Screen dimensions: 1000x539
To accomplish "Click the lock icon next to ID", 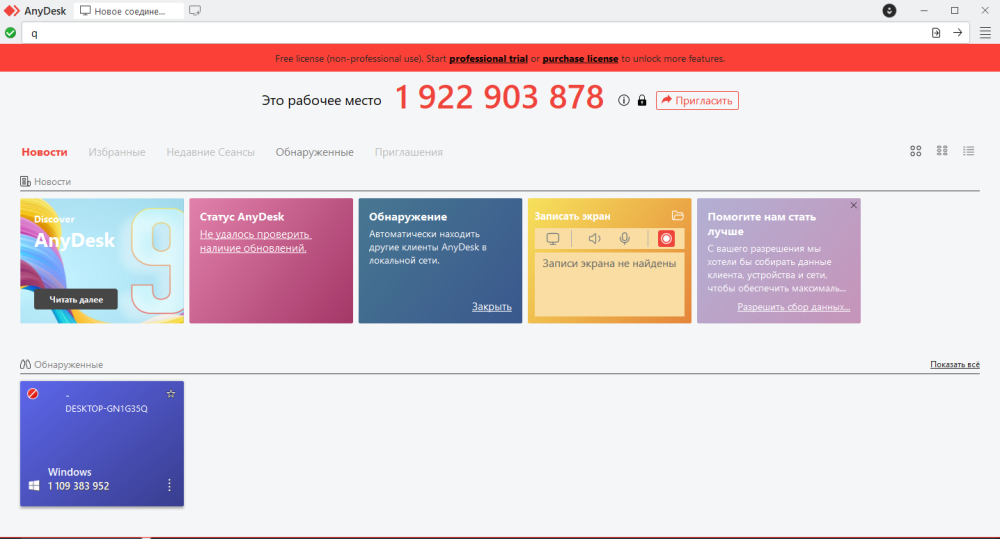I will tap(642, 100).
